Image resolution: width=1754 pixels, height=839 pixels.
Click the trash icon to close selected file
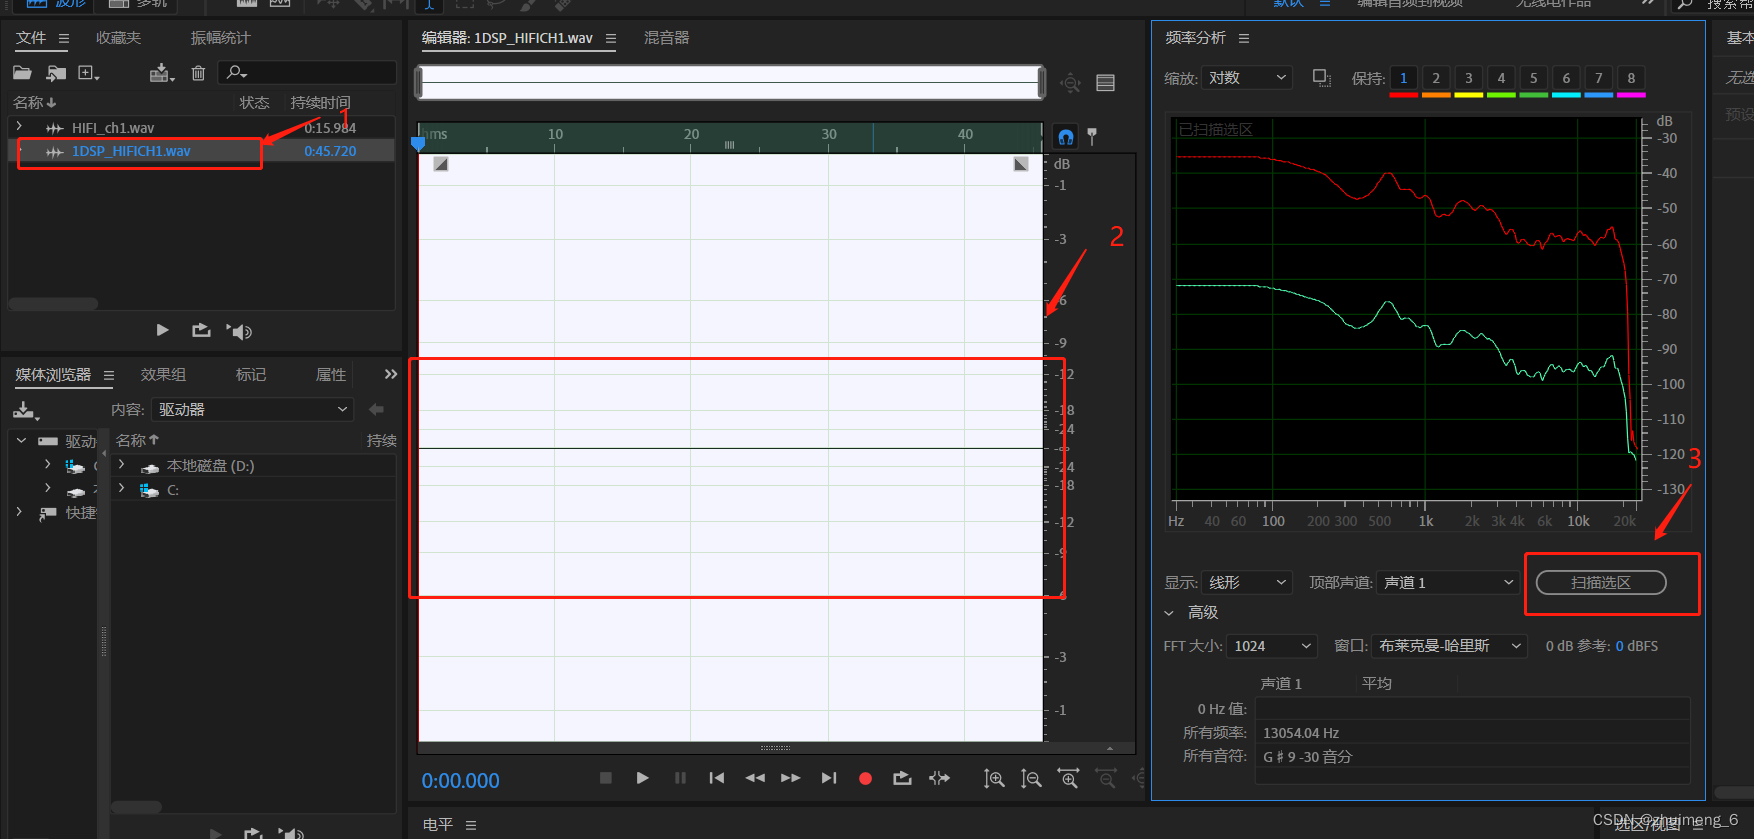tap(198, 73)
